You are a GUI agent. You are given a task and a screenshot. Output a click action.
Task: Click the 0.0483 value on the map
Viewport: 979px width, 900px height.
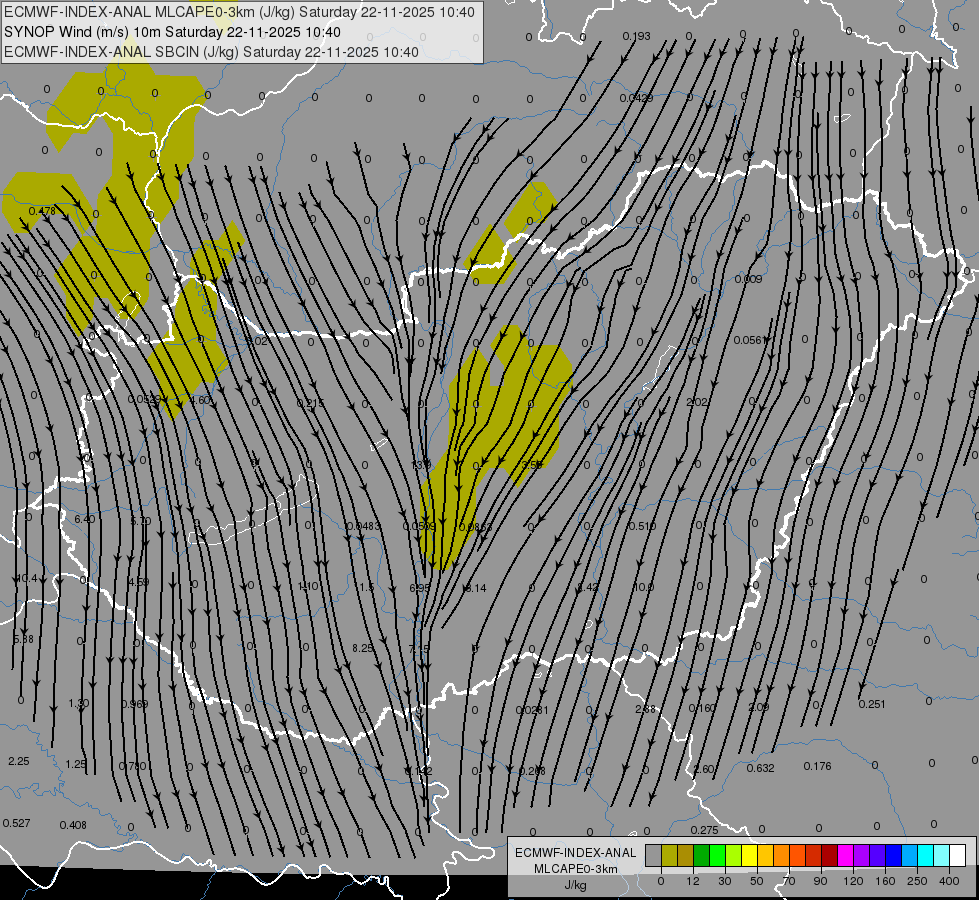coord(363,526)
